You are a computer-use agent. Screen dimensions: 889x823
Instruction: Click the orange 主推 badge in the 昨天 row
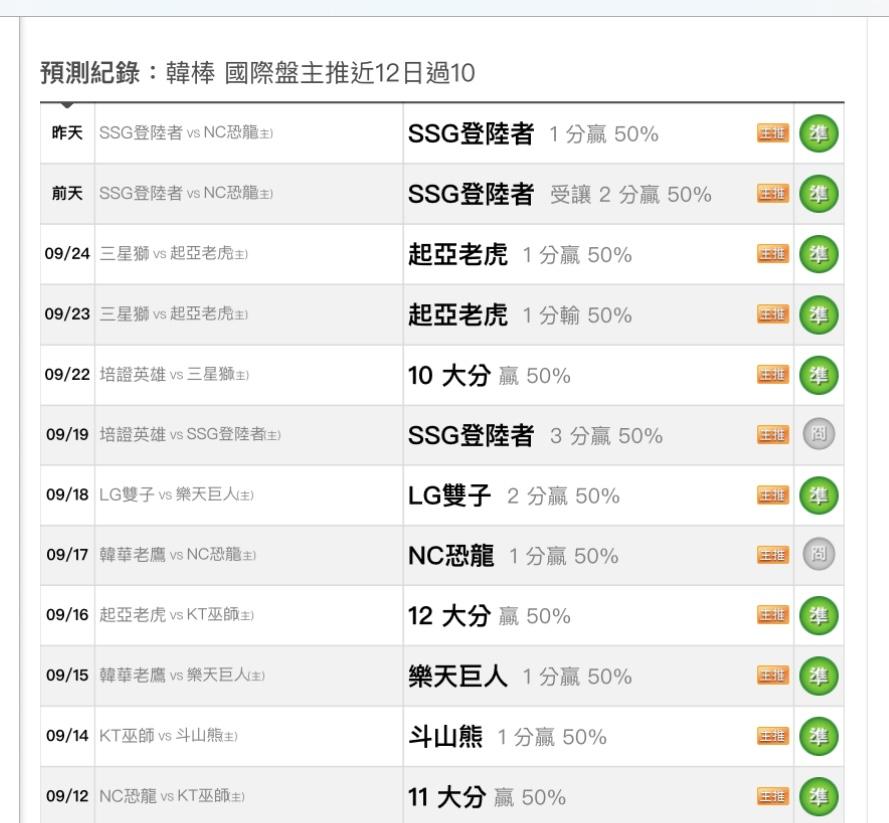point(773,134)
